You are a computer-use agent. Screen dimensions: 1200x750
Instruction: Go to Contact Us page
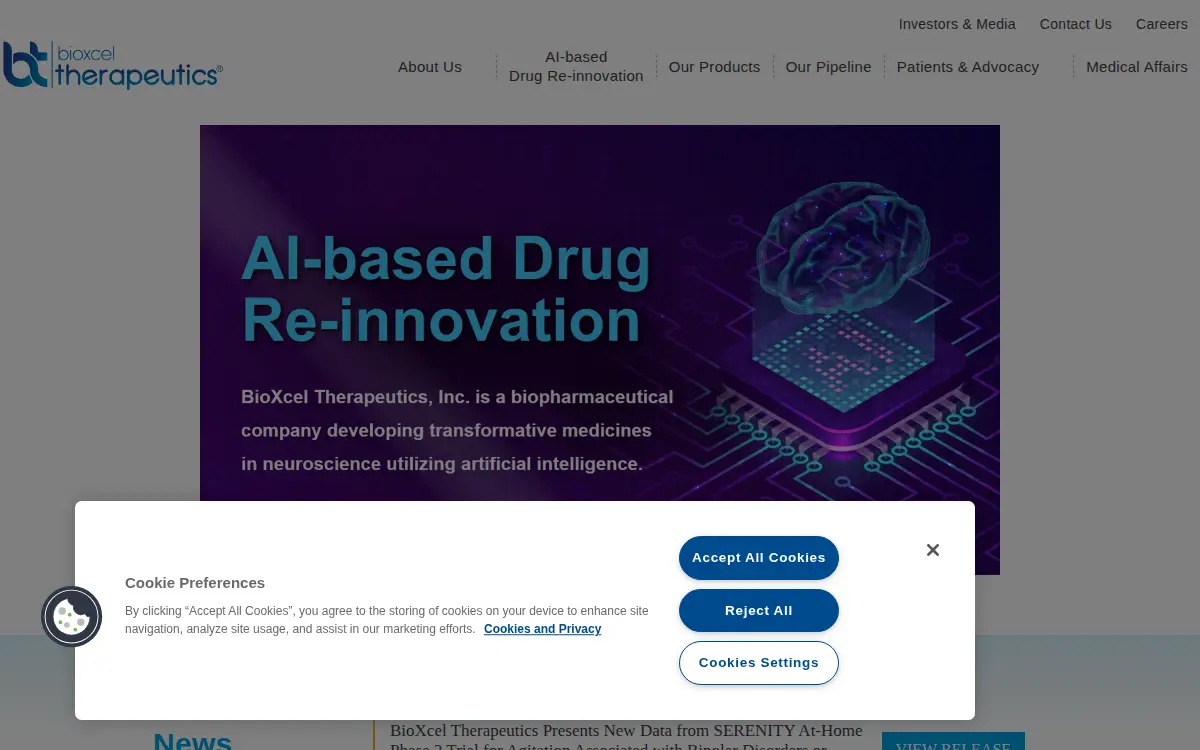coord(1075,24)
